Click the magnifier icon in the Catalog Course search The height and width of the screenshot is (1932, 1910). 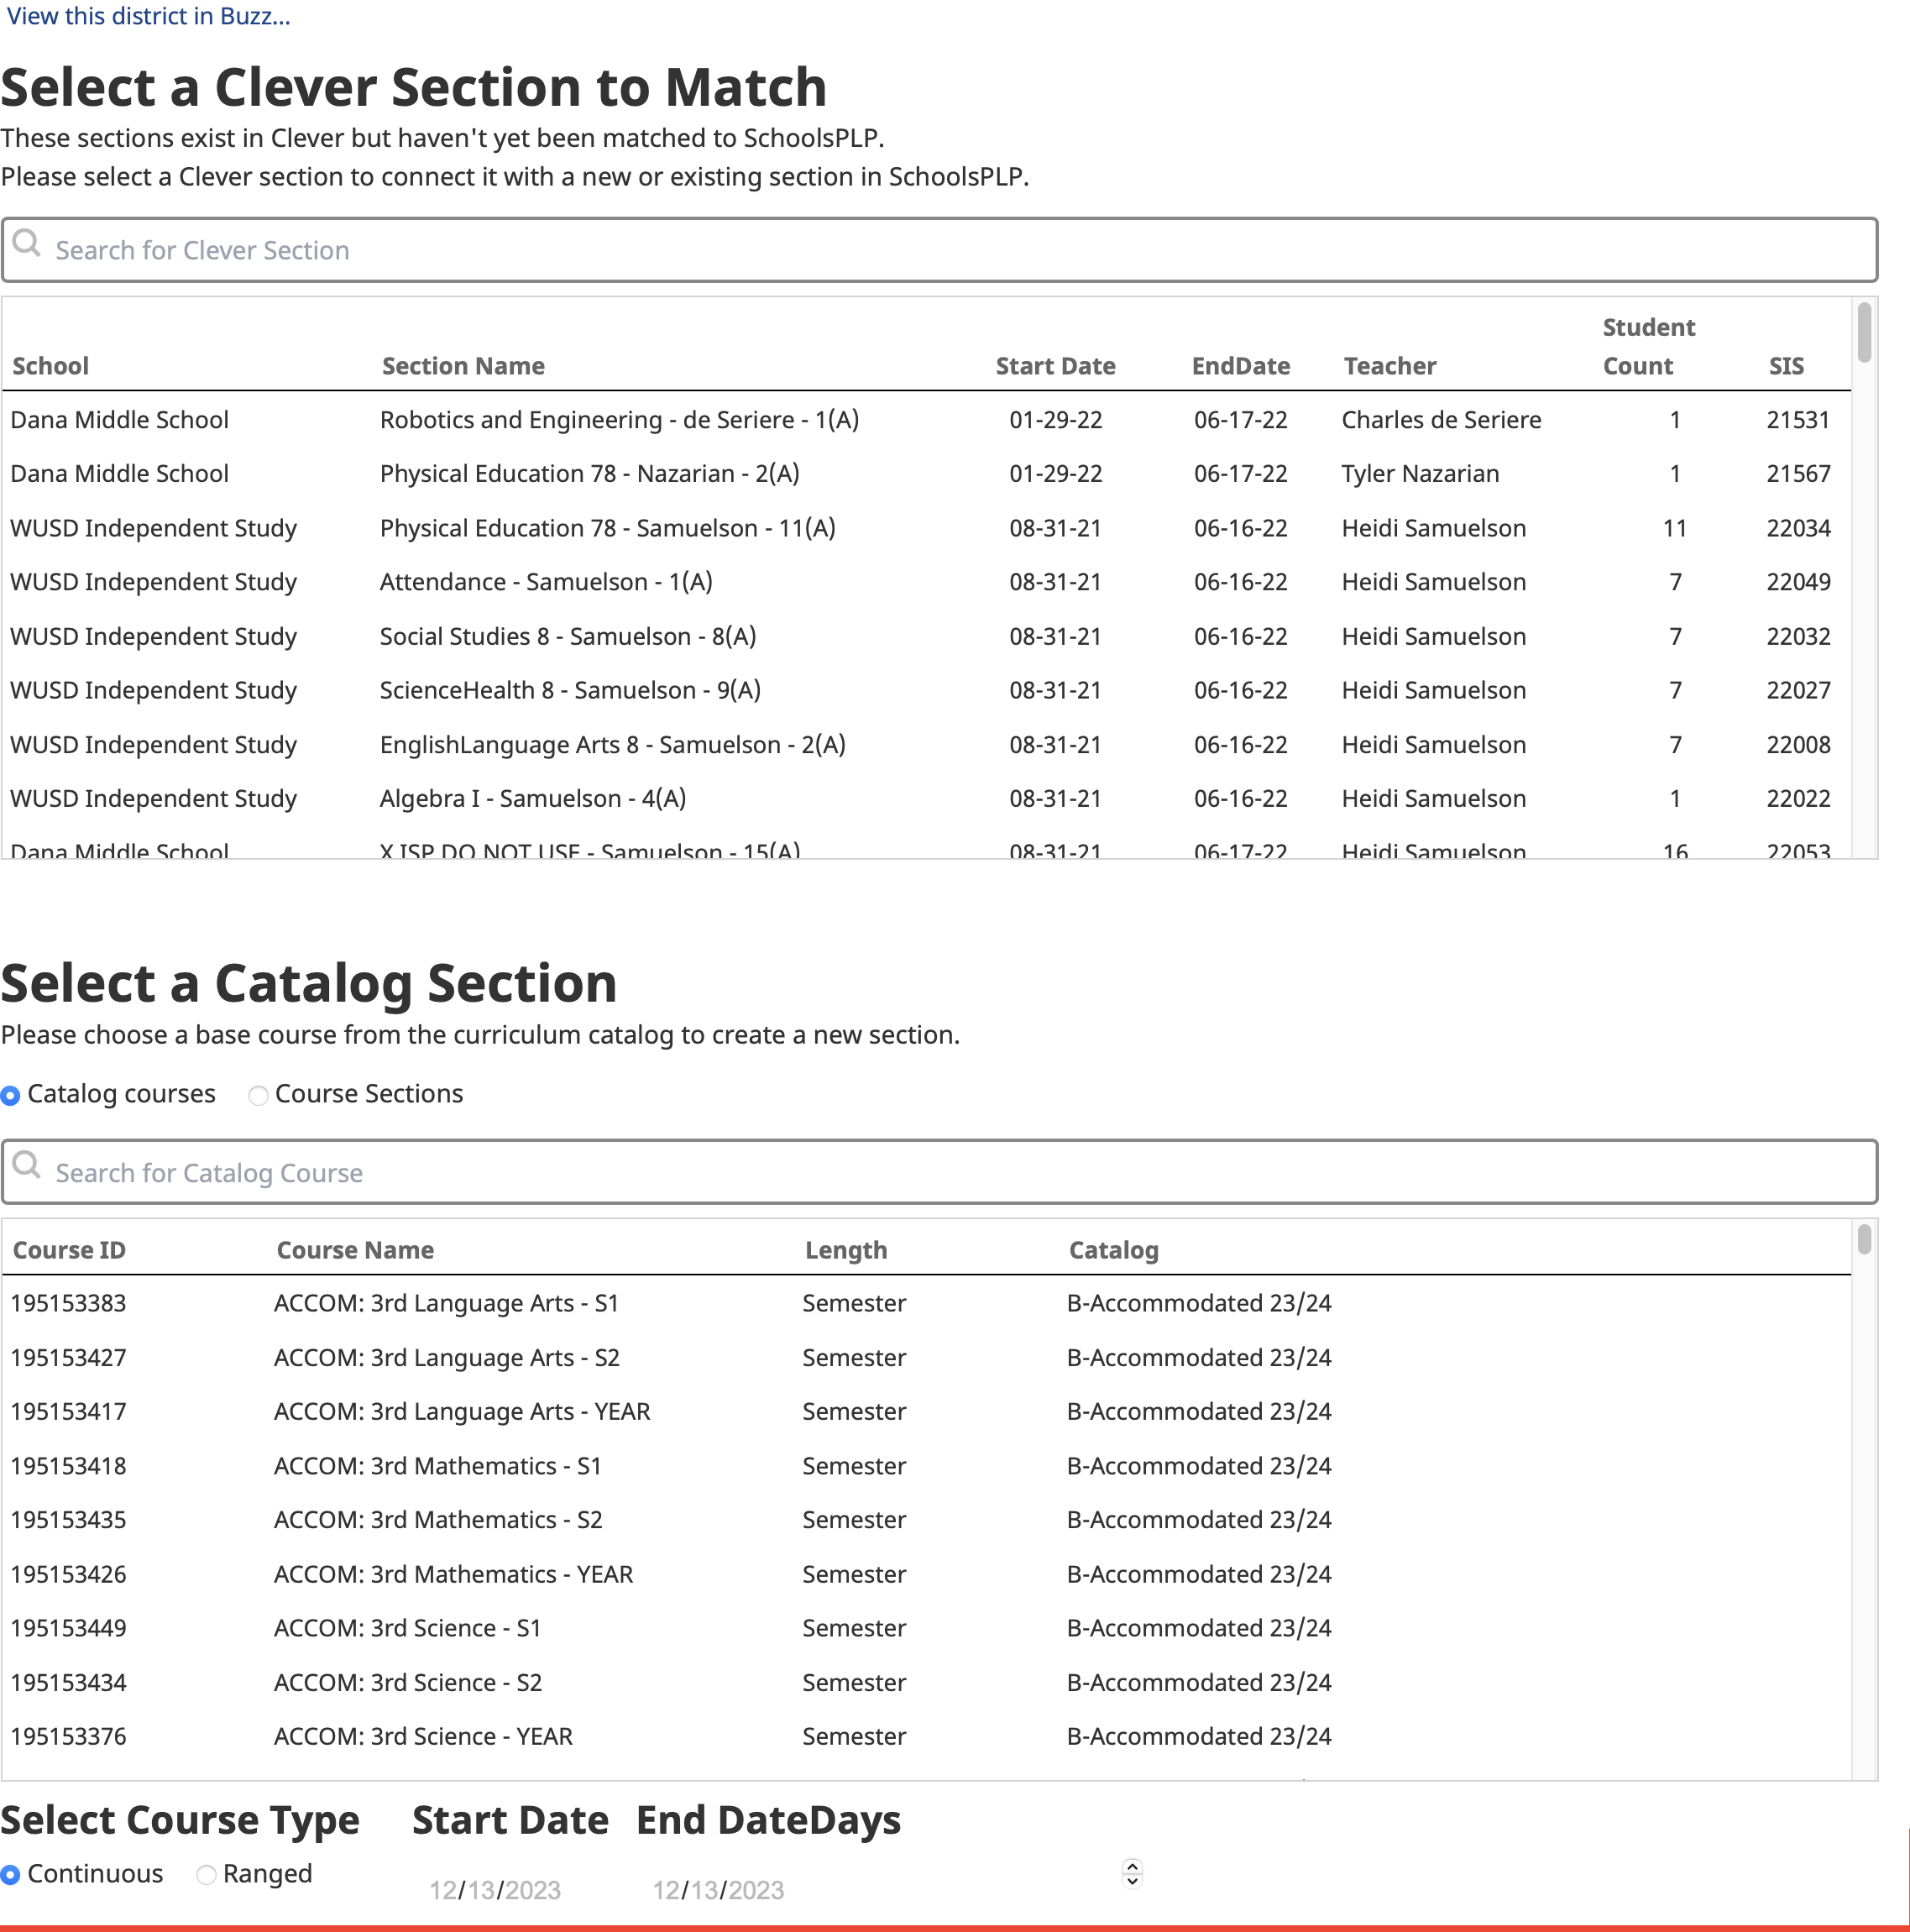27,1166
